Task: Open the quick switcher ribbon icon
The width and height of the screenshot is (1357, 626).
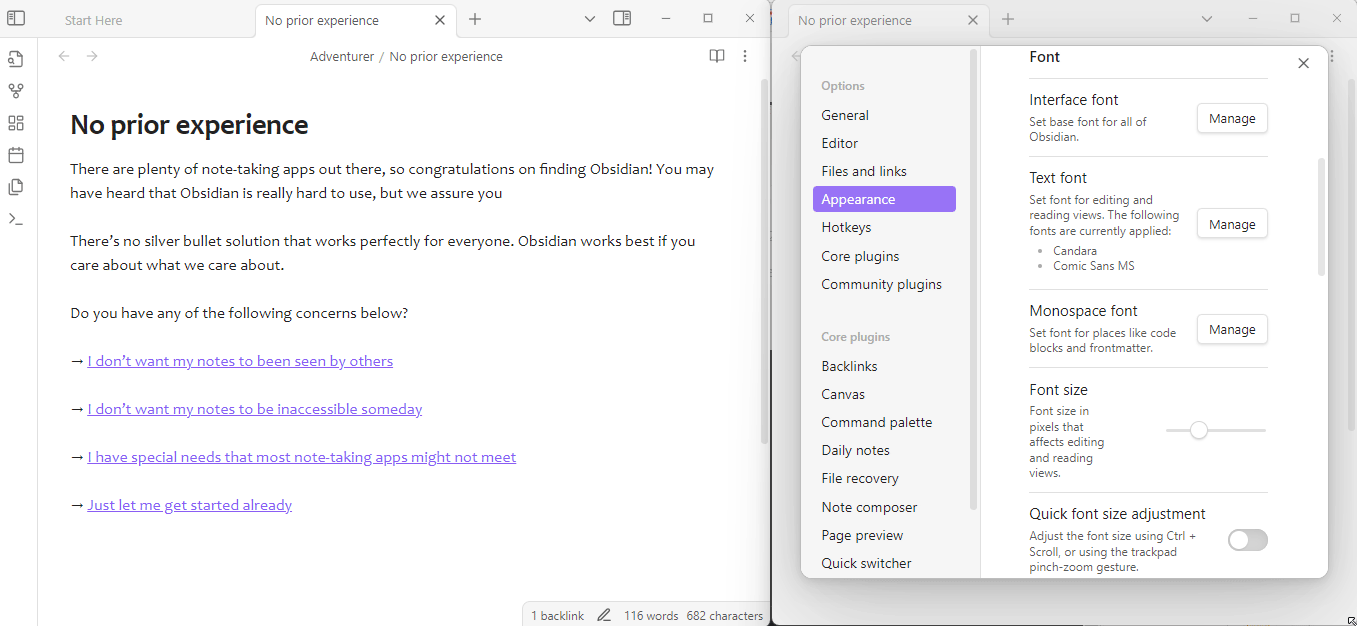Action: 16,59
